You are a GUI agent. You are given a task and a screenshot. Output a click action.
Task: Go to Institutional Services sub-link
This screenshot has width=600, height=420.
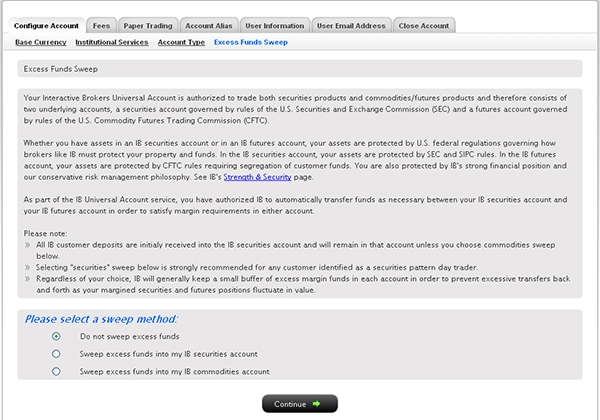click(x=112, y=42)
